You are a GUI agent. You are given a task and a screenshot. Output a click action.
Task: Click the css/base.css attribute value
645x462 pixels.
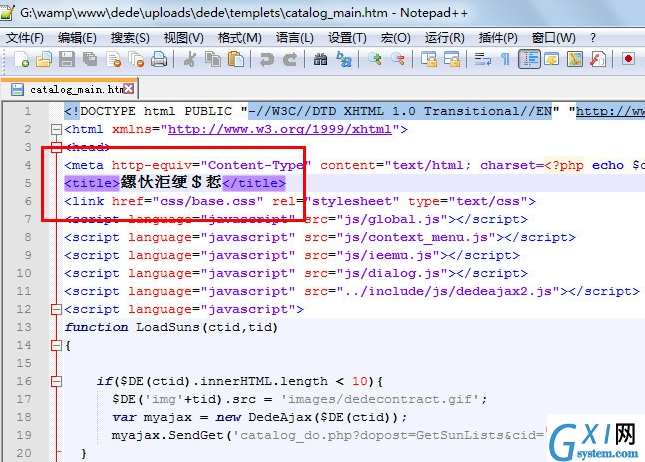coord(208,201)
